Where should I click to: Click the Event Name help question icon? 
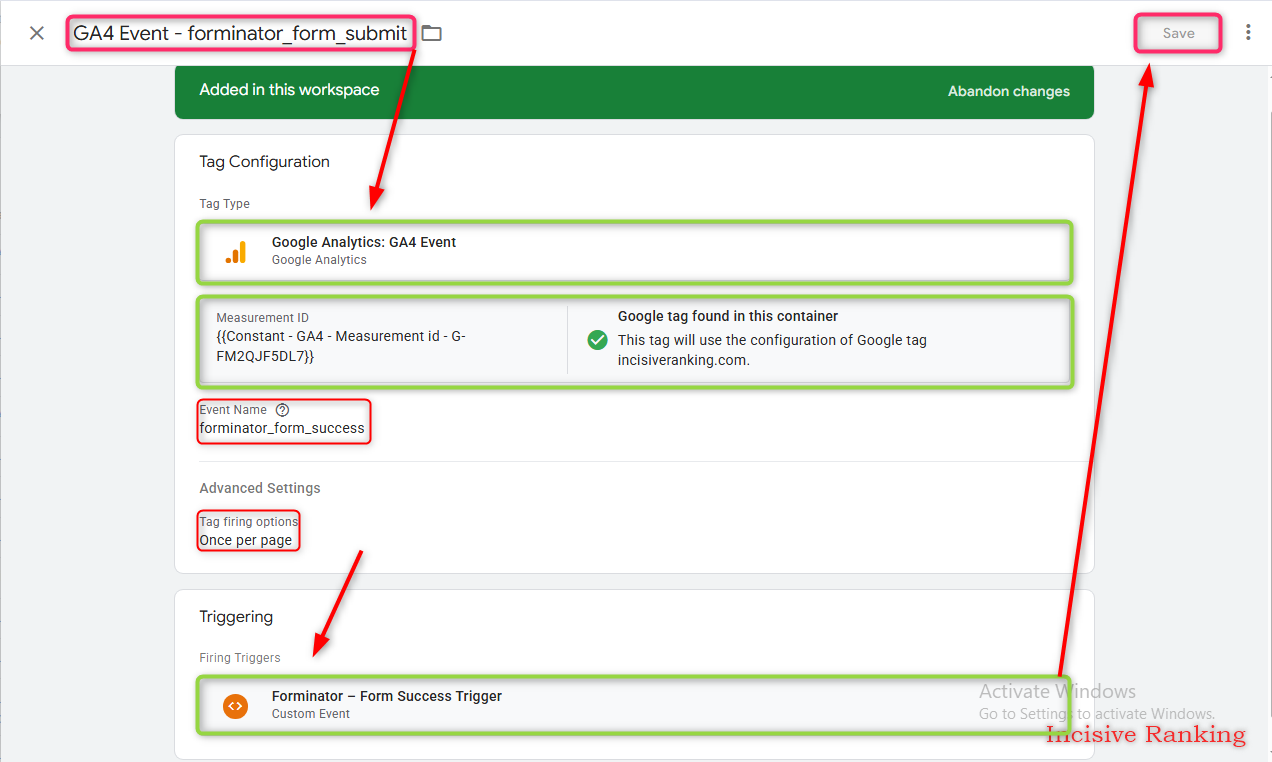[x=282, y=410]
